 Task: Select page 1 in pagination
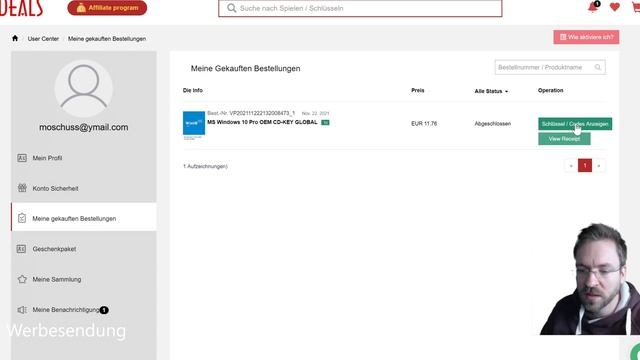[585, 165]
